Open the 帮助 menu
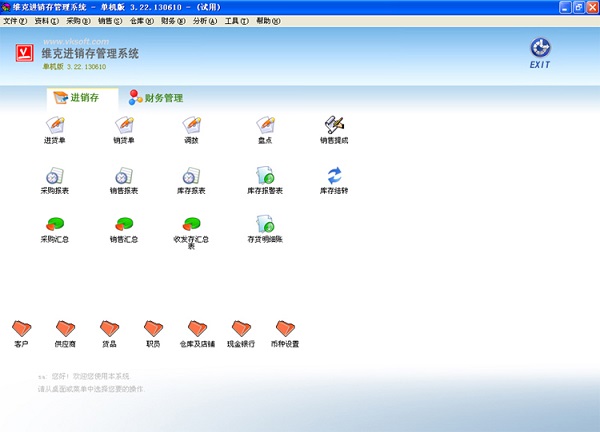600x432 pixels. (268, 21)
